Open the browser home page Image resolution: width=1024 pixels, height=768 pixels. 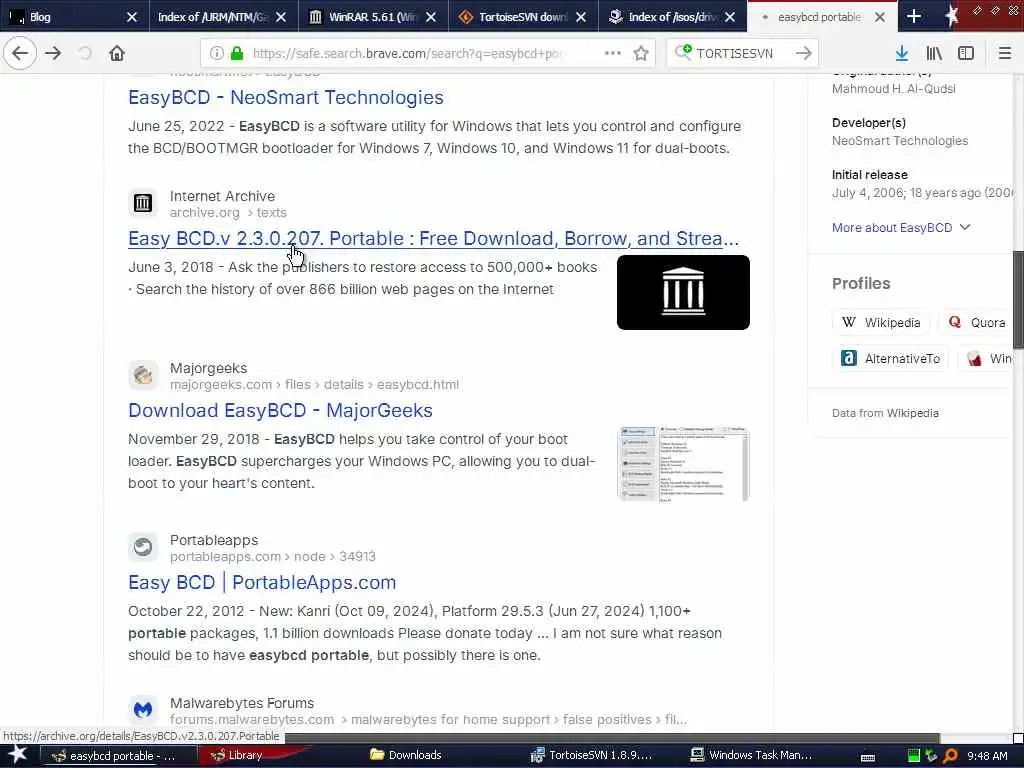tap(117, 53)
